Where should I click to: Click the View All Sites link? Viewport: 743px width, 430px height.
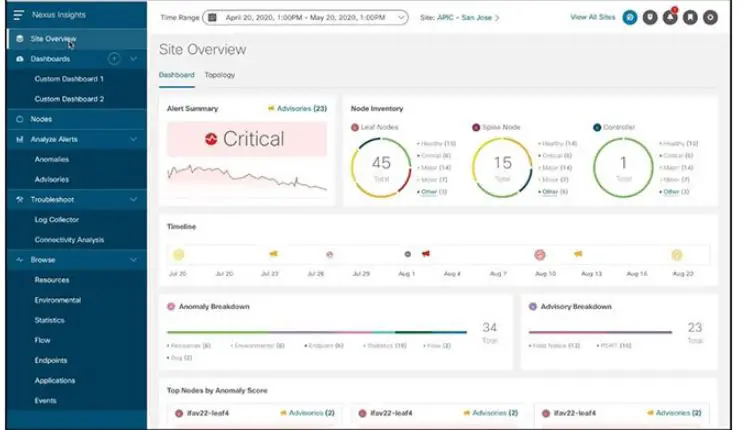[593, 17]
